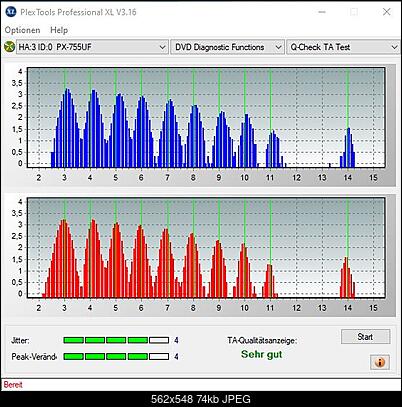Click the TA-Qualitätsanzeige label
The width and height of the screenshot is (402, 407).
(262, 341)
